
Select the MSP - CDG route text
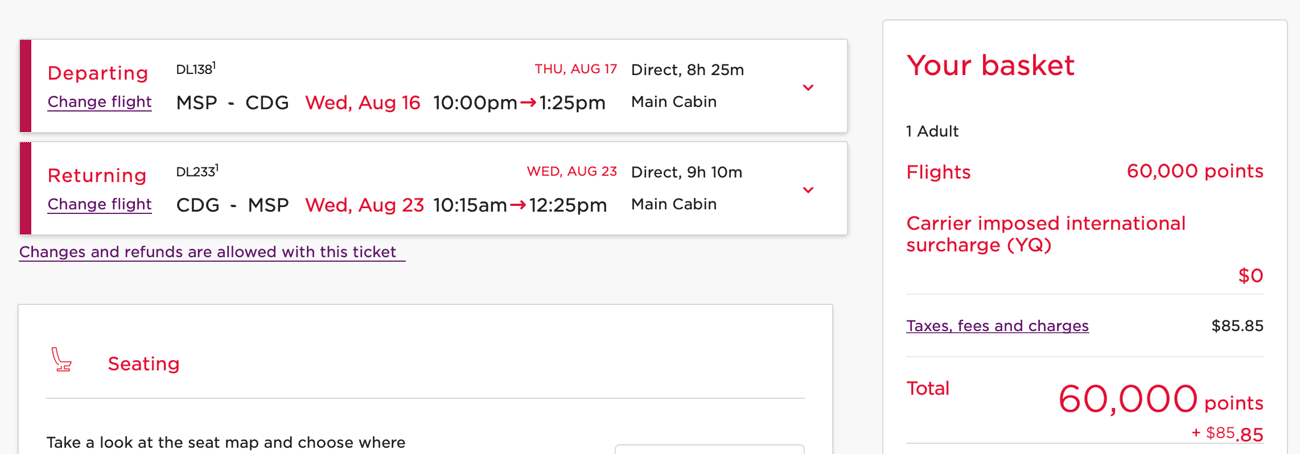click(x=232, y=103)
